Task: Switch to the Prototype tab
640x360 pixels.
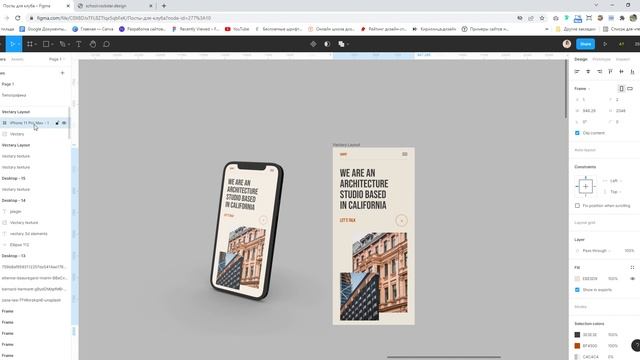Action: (601, 59)
